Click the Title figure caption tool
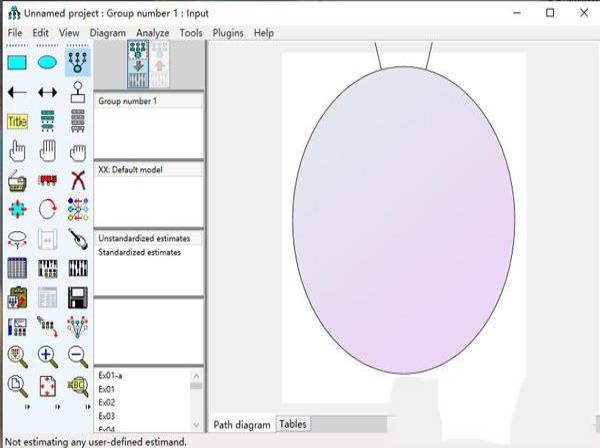Image resolution: width=600 pixels, height=448 pixels. (17, 122)
